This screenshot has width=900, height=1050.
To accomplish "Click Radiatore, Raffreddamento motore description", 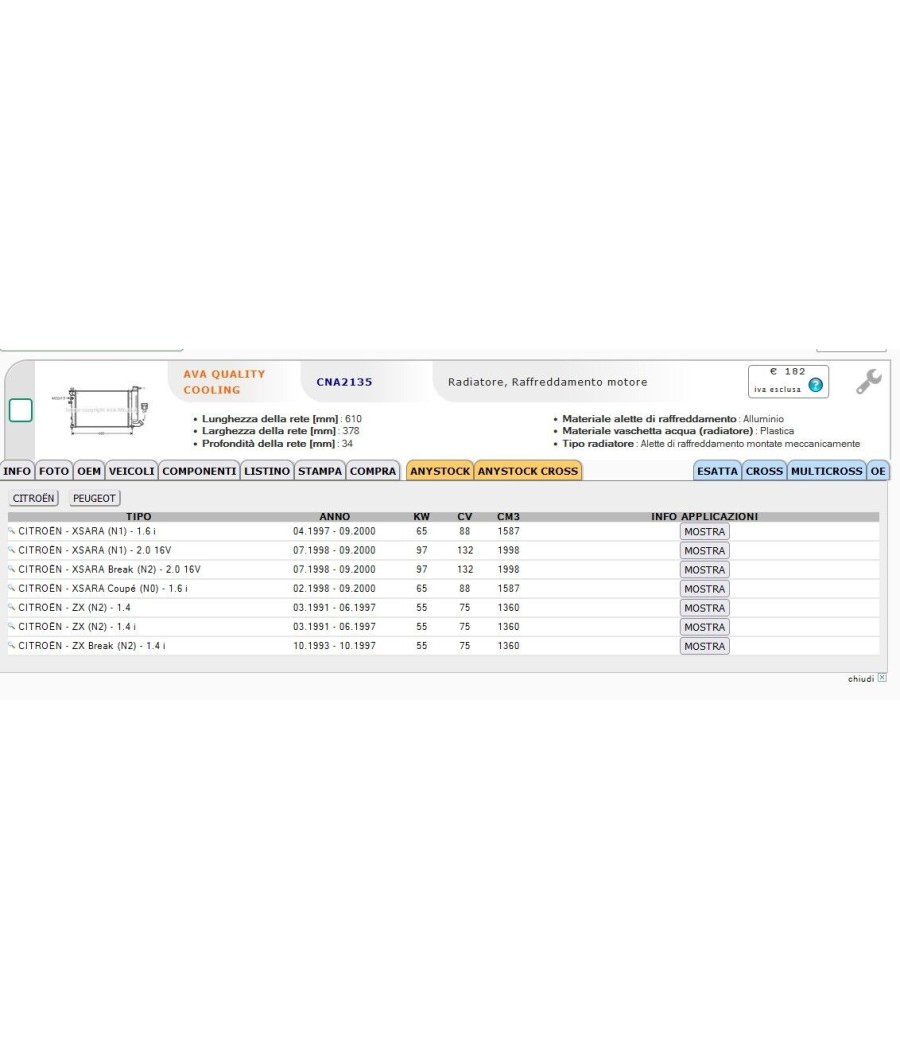I will pyautogui.click(x=547, y=382).
